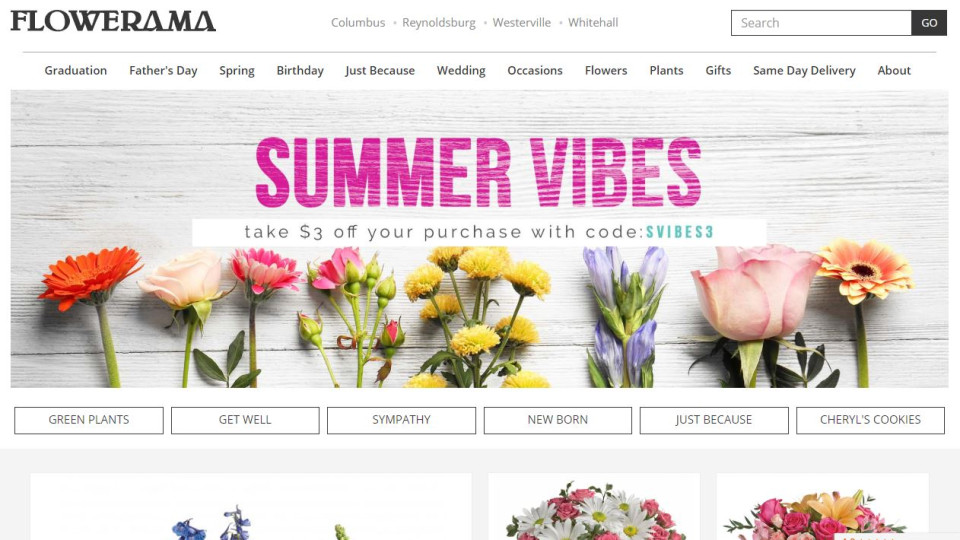Click the Flowerama logo
This screenshot has width=960, height=540.
pos(113,21)
